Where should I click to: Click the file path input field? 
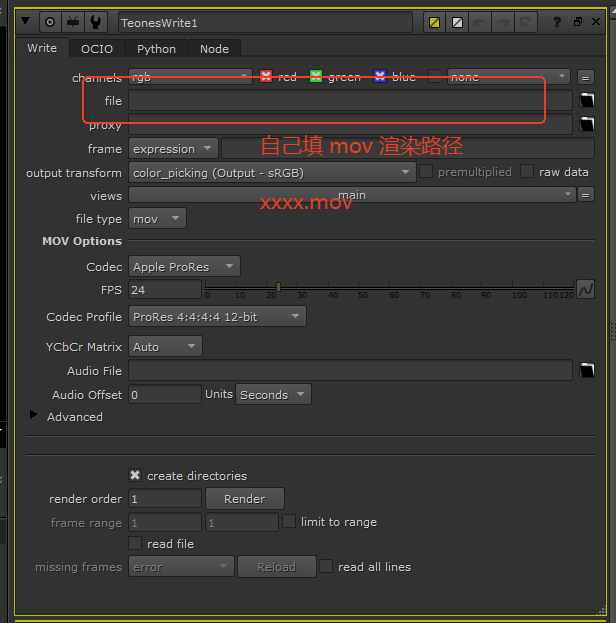(350, 101)
